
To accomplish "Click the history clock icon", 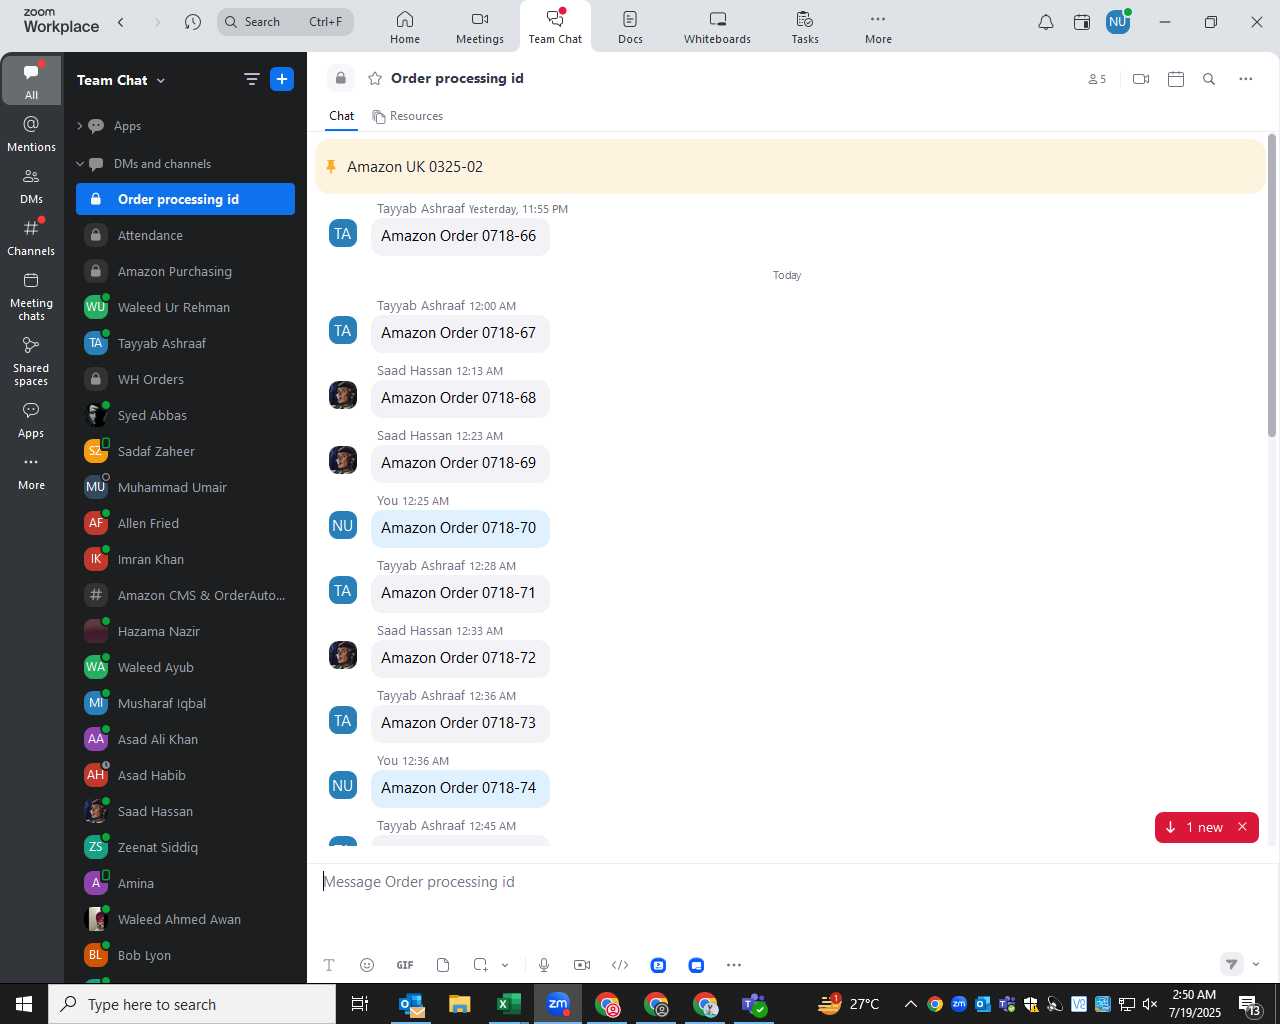I will point(193,22).
